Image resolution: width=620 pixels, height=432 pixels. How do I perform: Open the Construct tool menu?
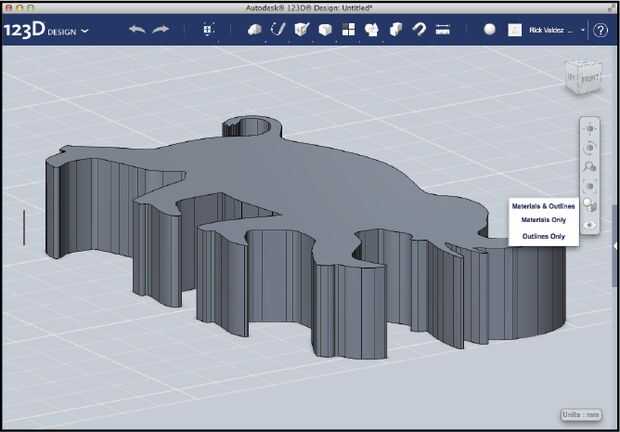point(302,29)
